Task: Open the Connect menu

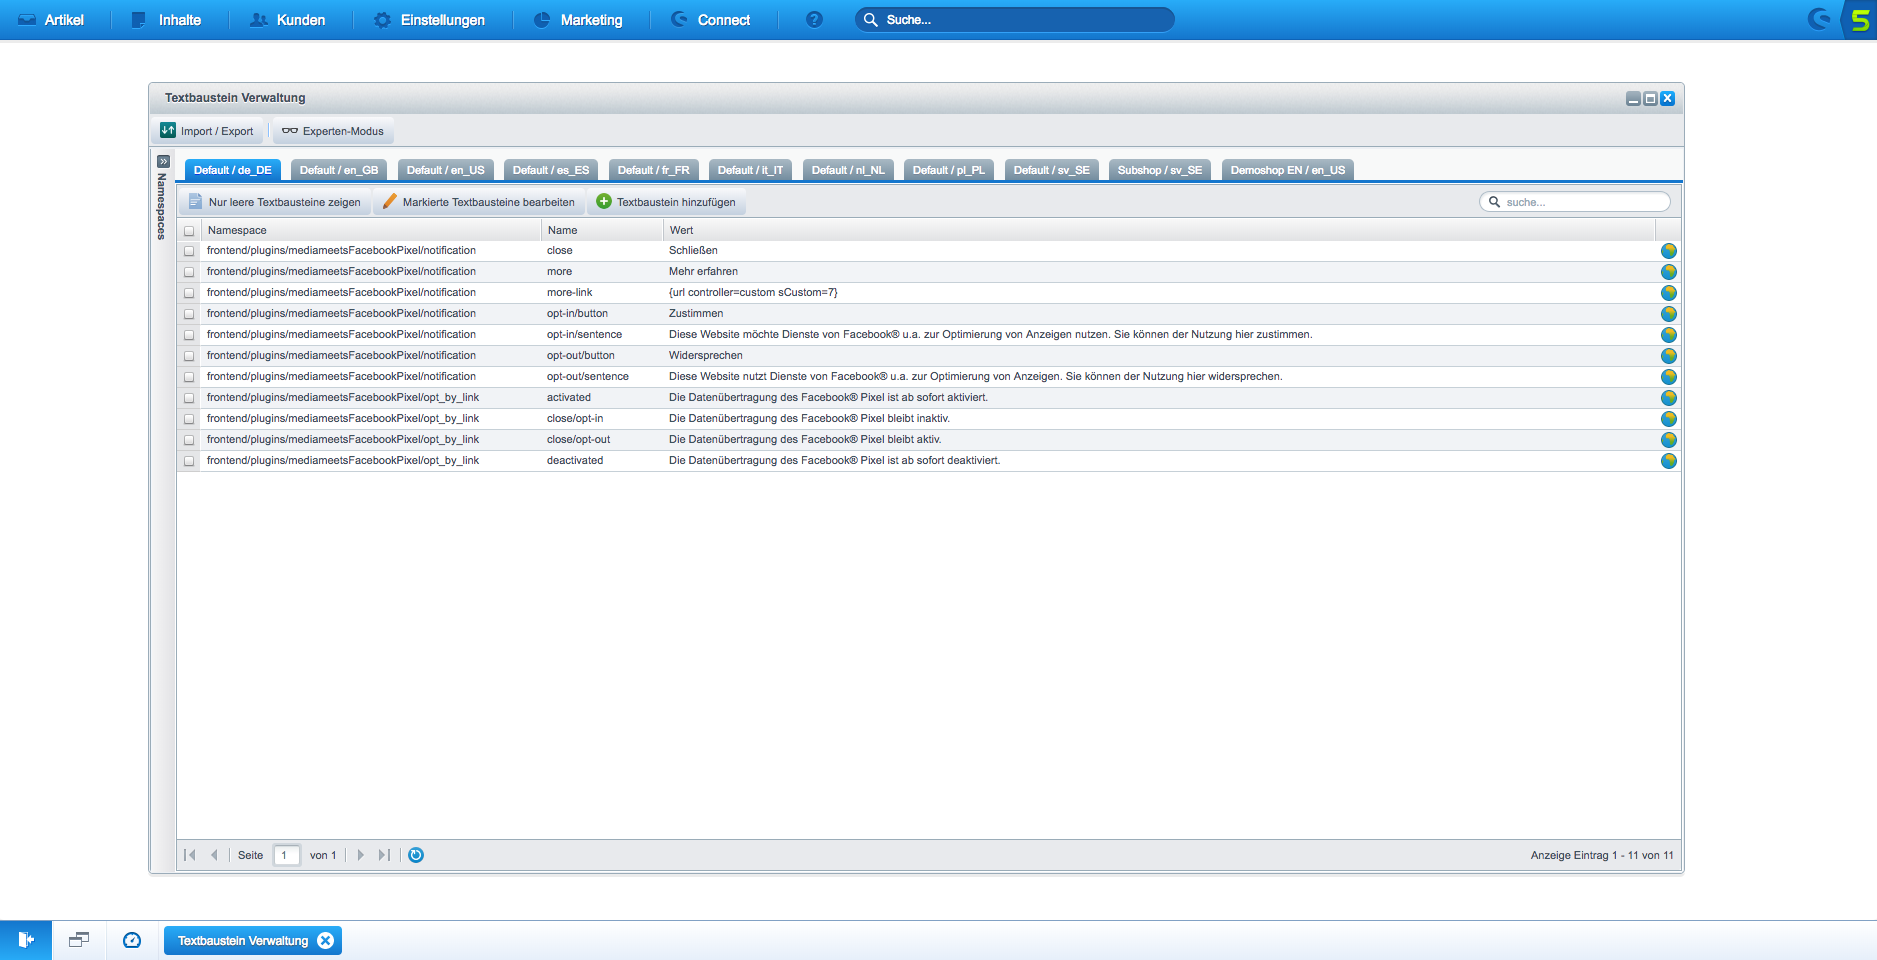Action: coord(711,20)
